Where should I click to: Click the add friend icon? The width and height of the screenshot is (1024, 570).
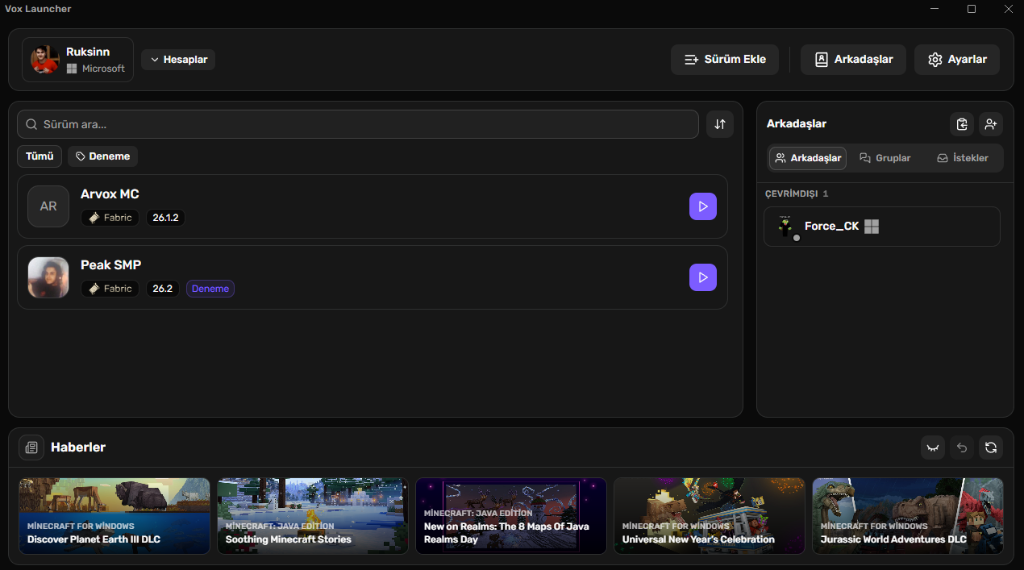coord(991,124)
